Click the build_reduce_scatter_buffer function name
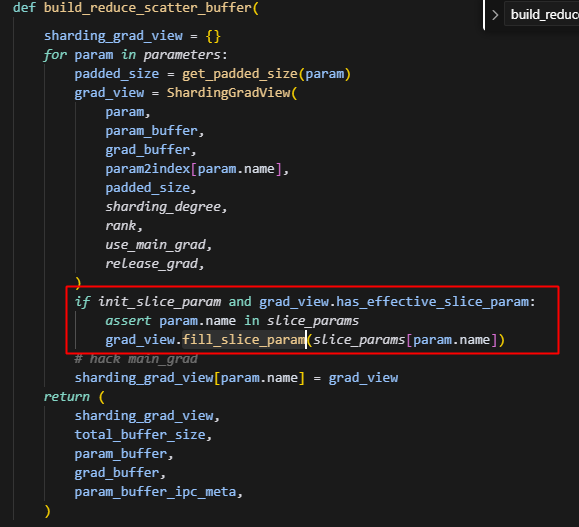The width and height of the screenshot is (579, 527). [148, 8]
